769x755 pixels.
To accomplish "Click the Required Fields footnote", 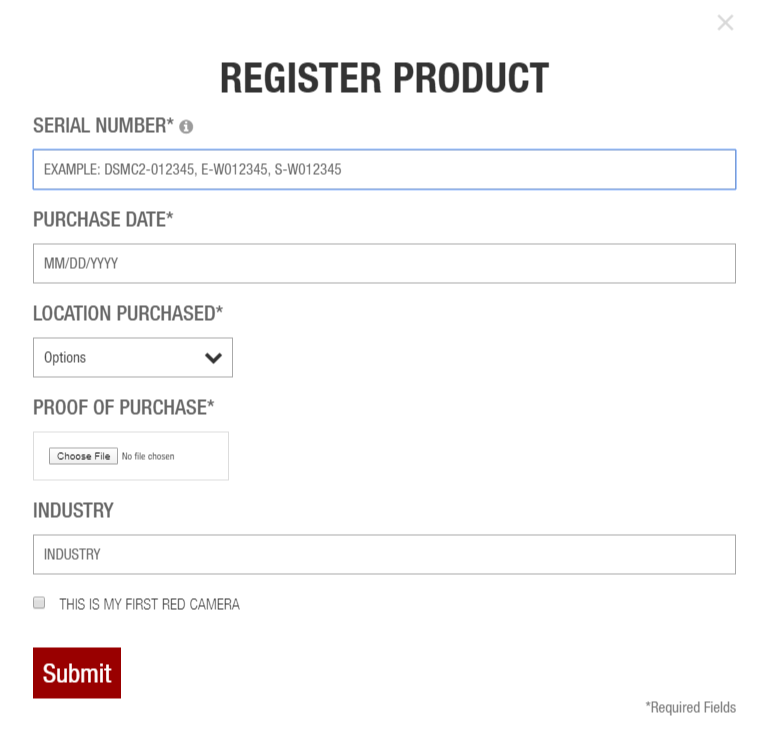I will [x=691, y=707].
